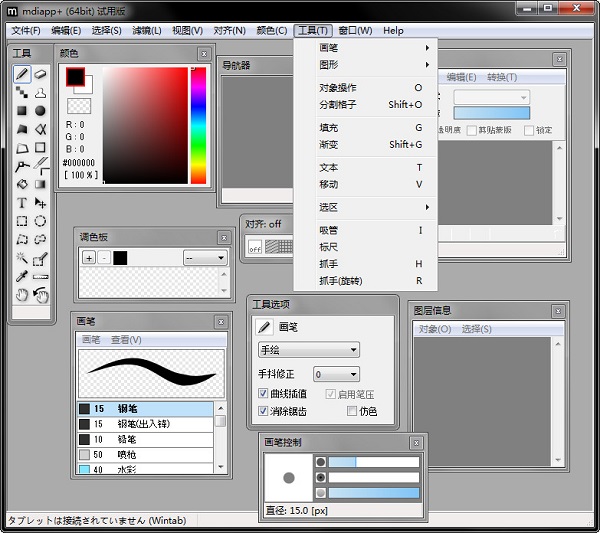
Task: Select the magic wand tool
Action: point(22,258)
